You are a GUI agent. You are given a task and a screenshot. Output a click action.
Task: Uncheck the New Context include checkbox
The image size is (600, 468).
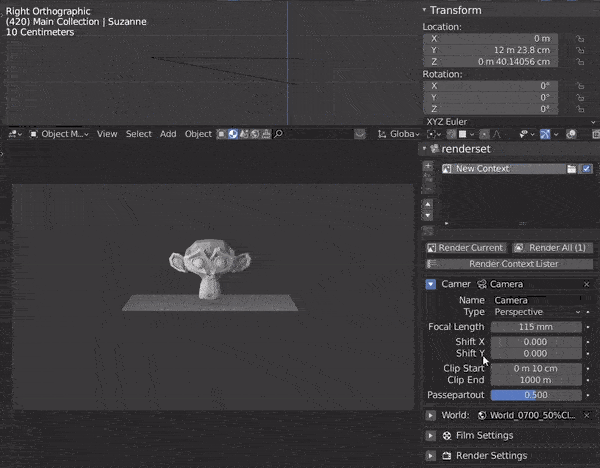click(x=586, y=169)
